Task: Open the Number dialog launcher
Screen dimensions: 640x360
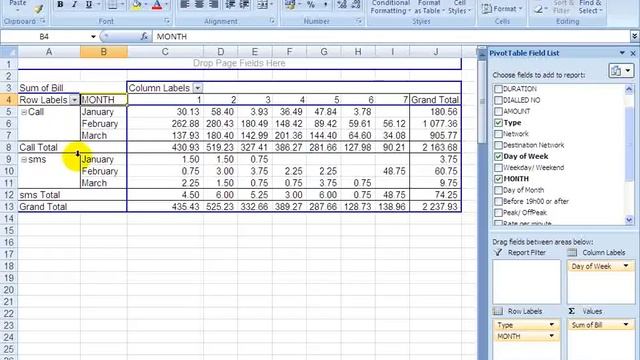Action: 359,21
